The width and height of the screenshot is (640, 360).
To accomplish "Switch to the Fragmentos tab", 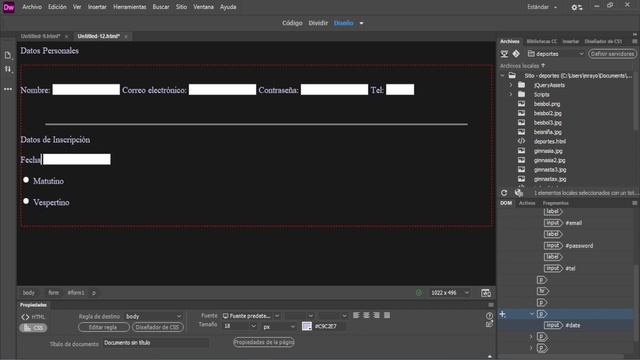I will coord(555,203).
